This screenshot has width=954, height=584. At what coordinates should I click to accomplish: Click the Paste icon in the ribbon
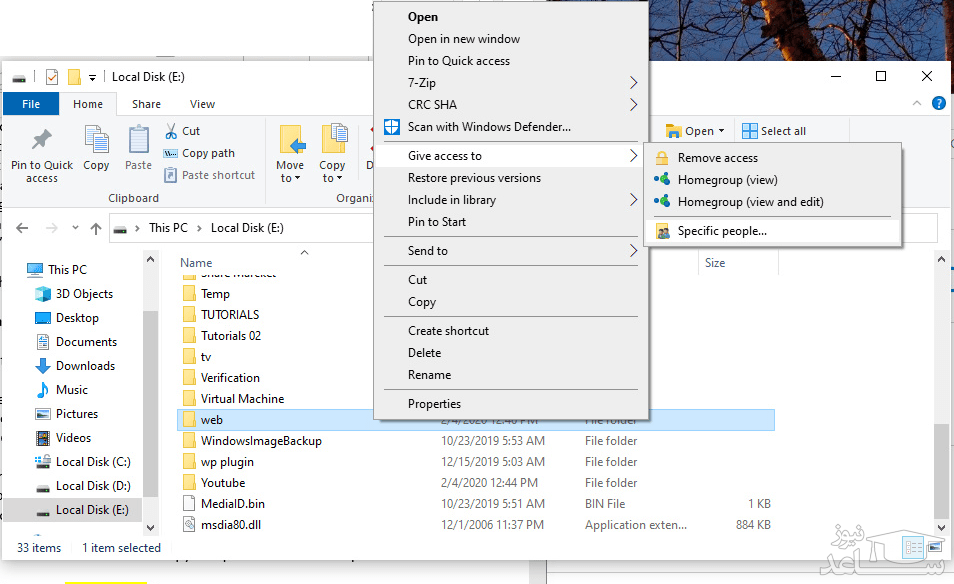pyautogui.click(x=138, y=142)
